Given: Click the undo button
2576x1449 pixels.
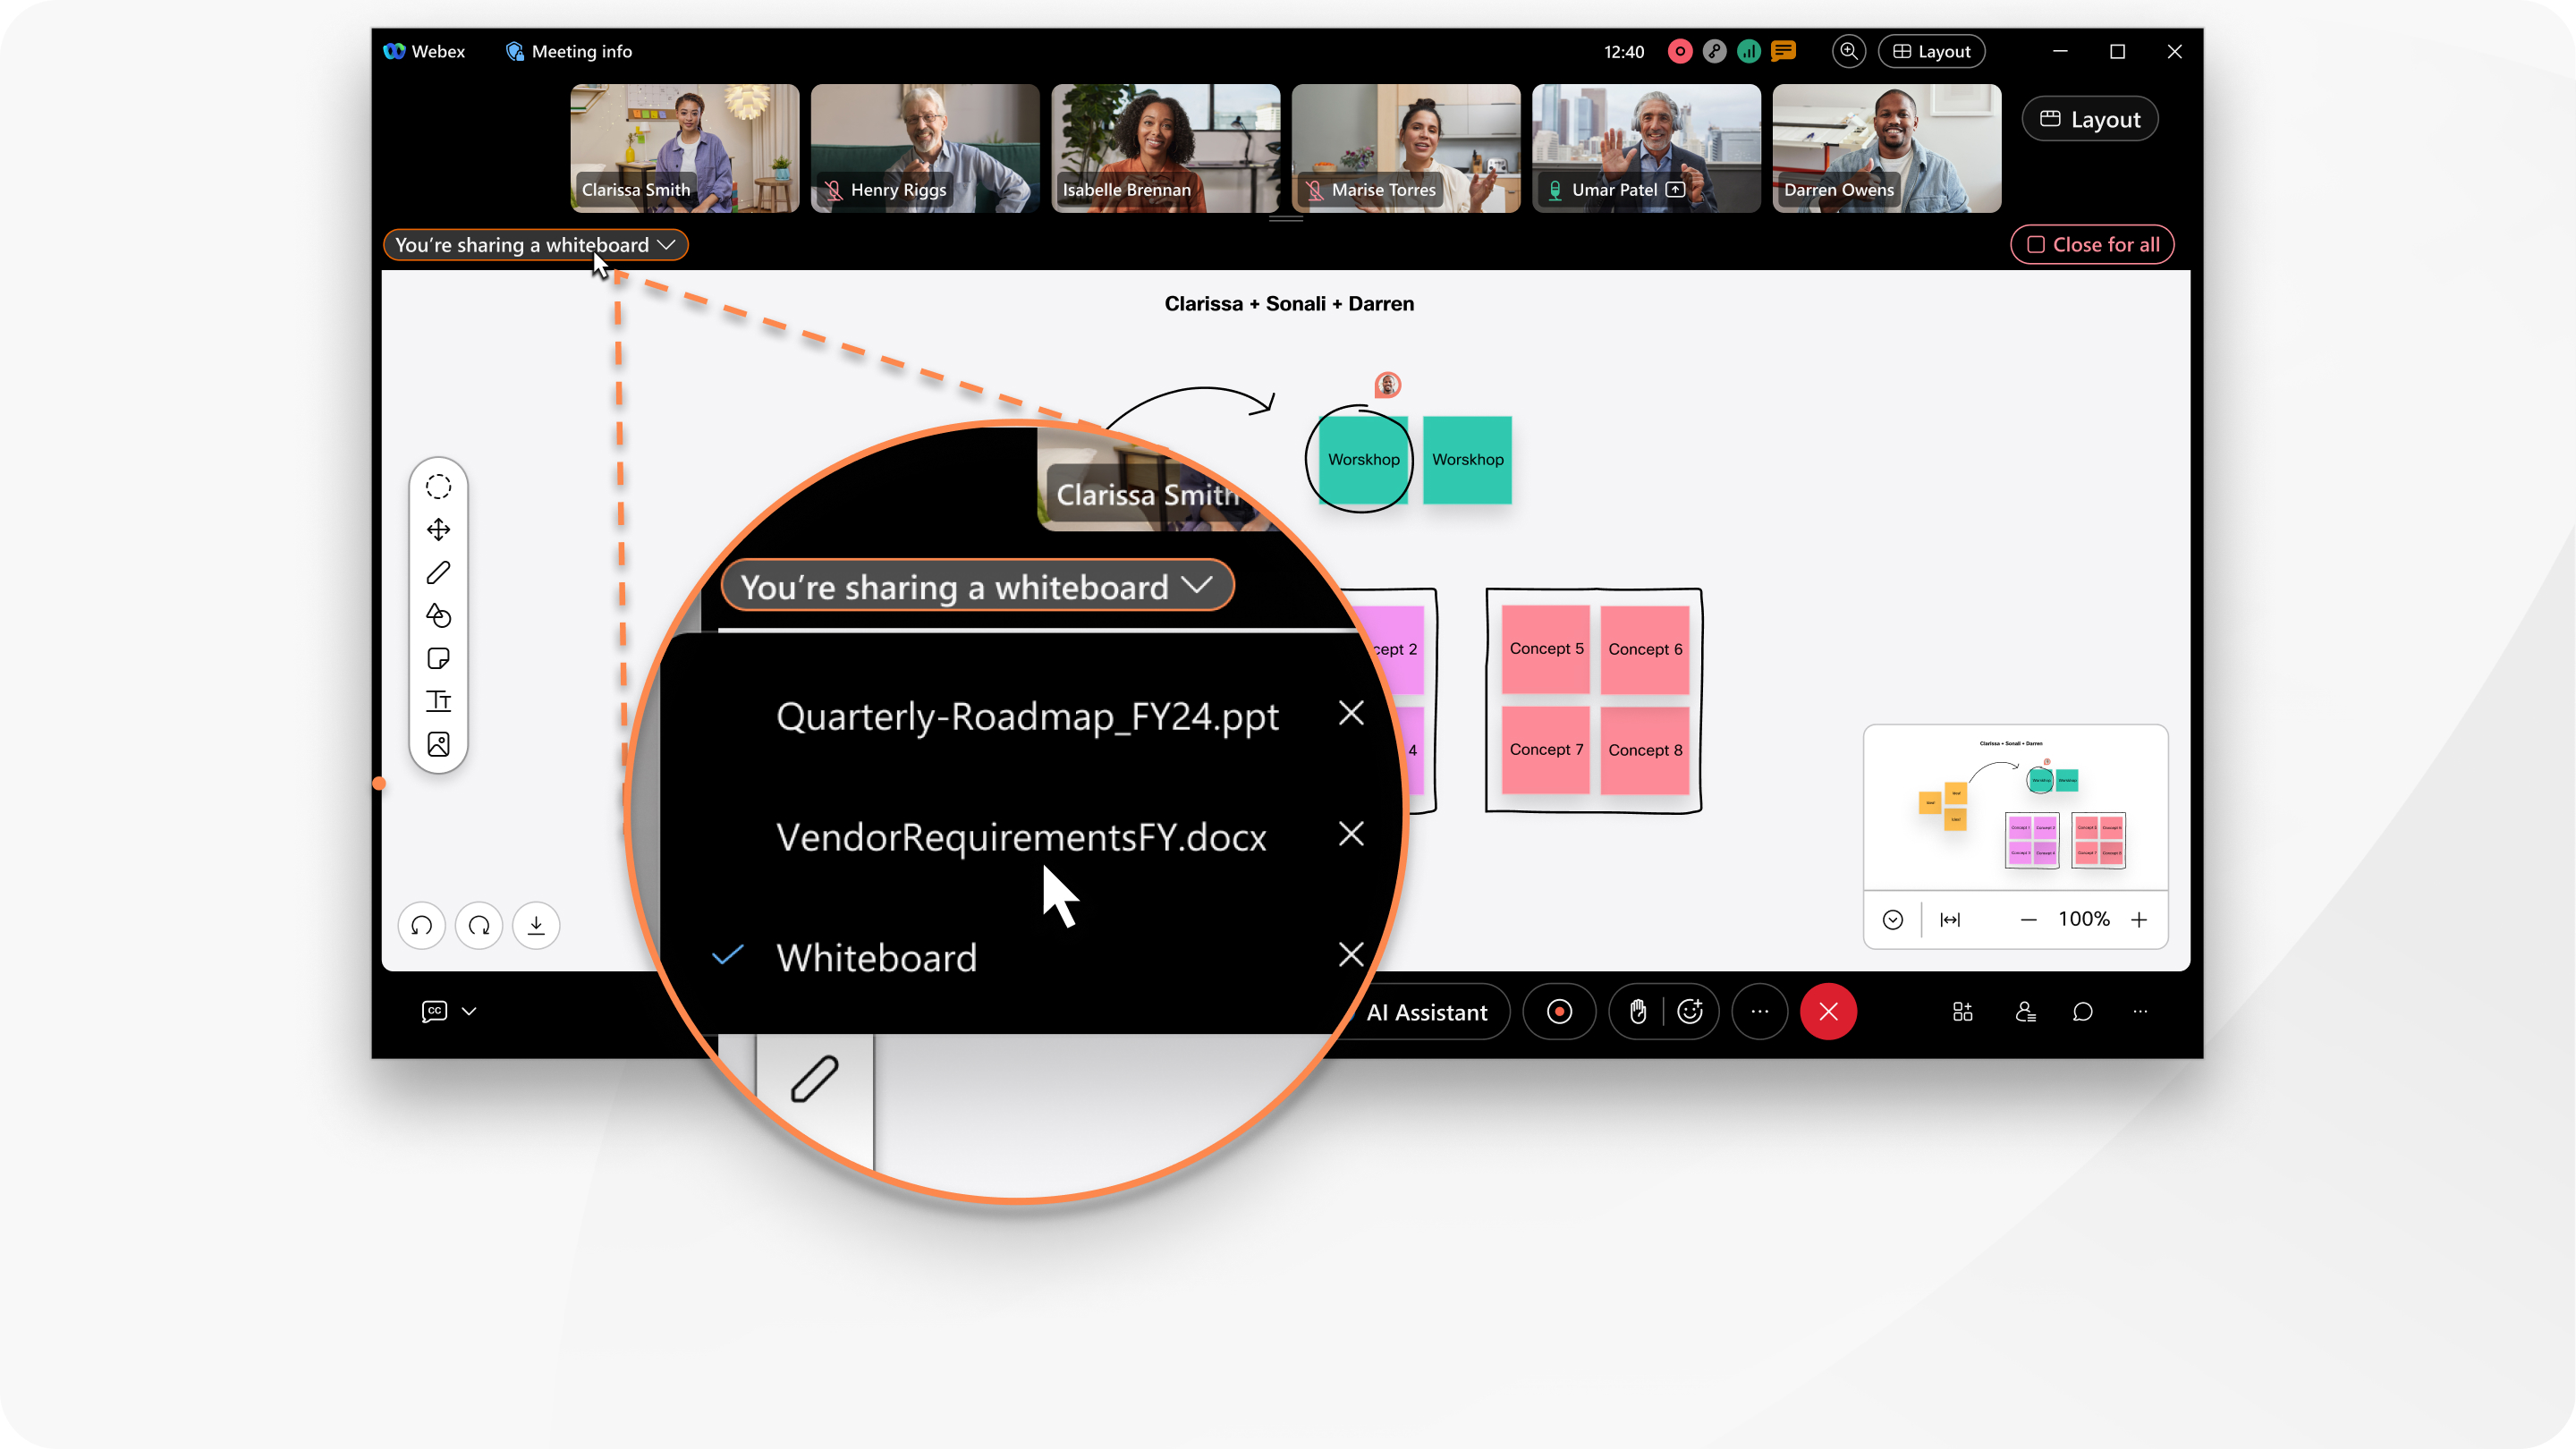Looking at the screenshot, I should click(x=421, y=926).
